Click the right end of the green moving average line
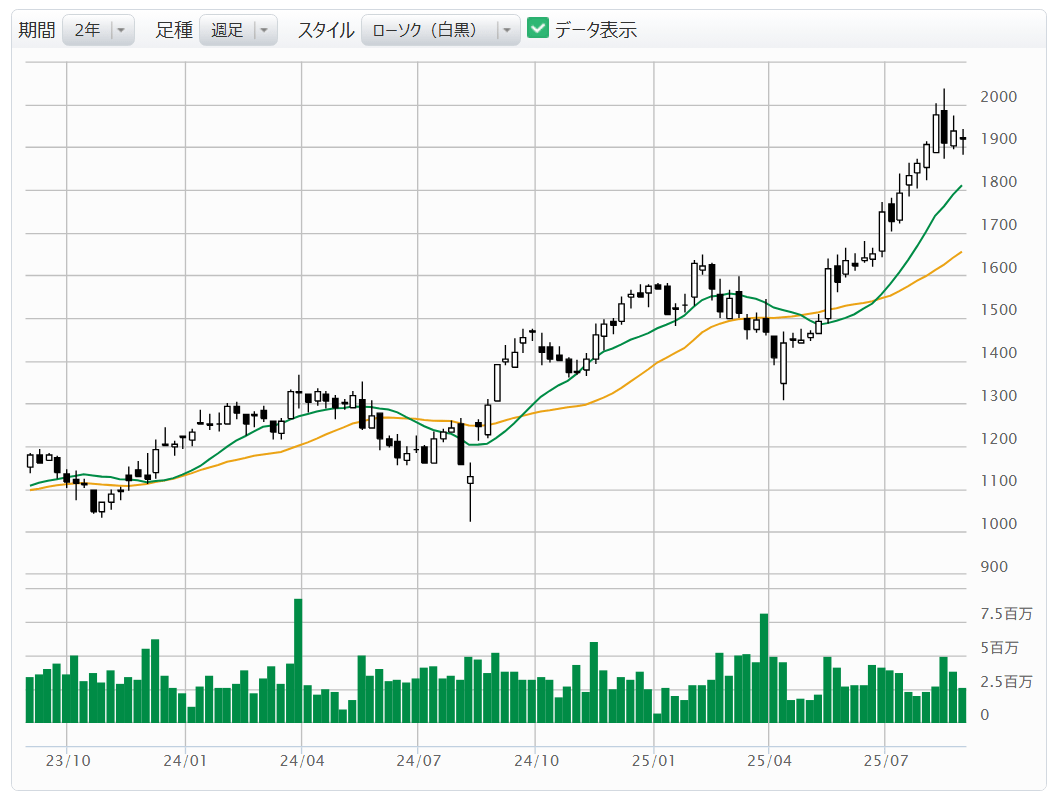 (x=961, y=186)
